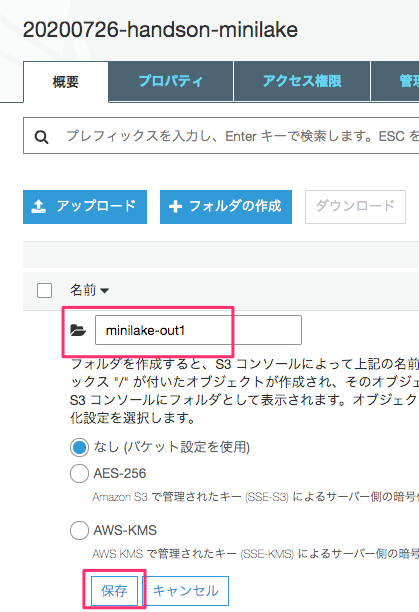Click the キャンセル button

(186, 591)
